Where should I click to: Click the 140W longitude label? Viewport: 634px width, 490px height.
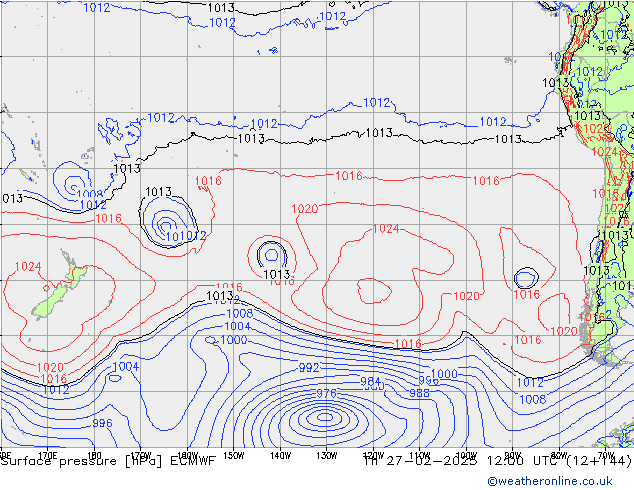(280, 456)
